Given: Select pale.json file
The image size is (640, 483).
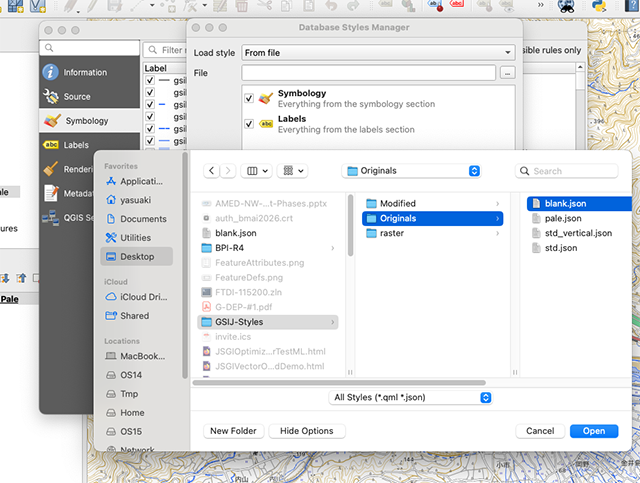Looking at the screenshot, I should [x=580, y=218].
